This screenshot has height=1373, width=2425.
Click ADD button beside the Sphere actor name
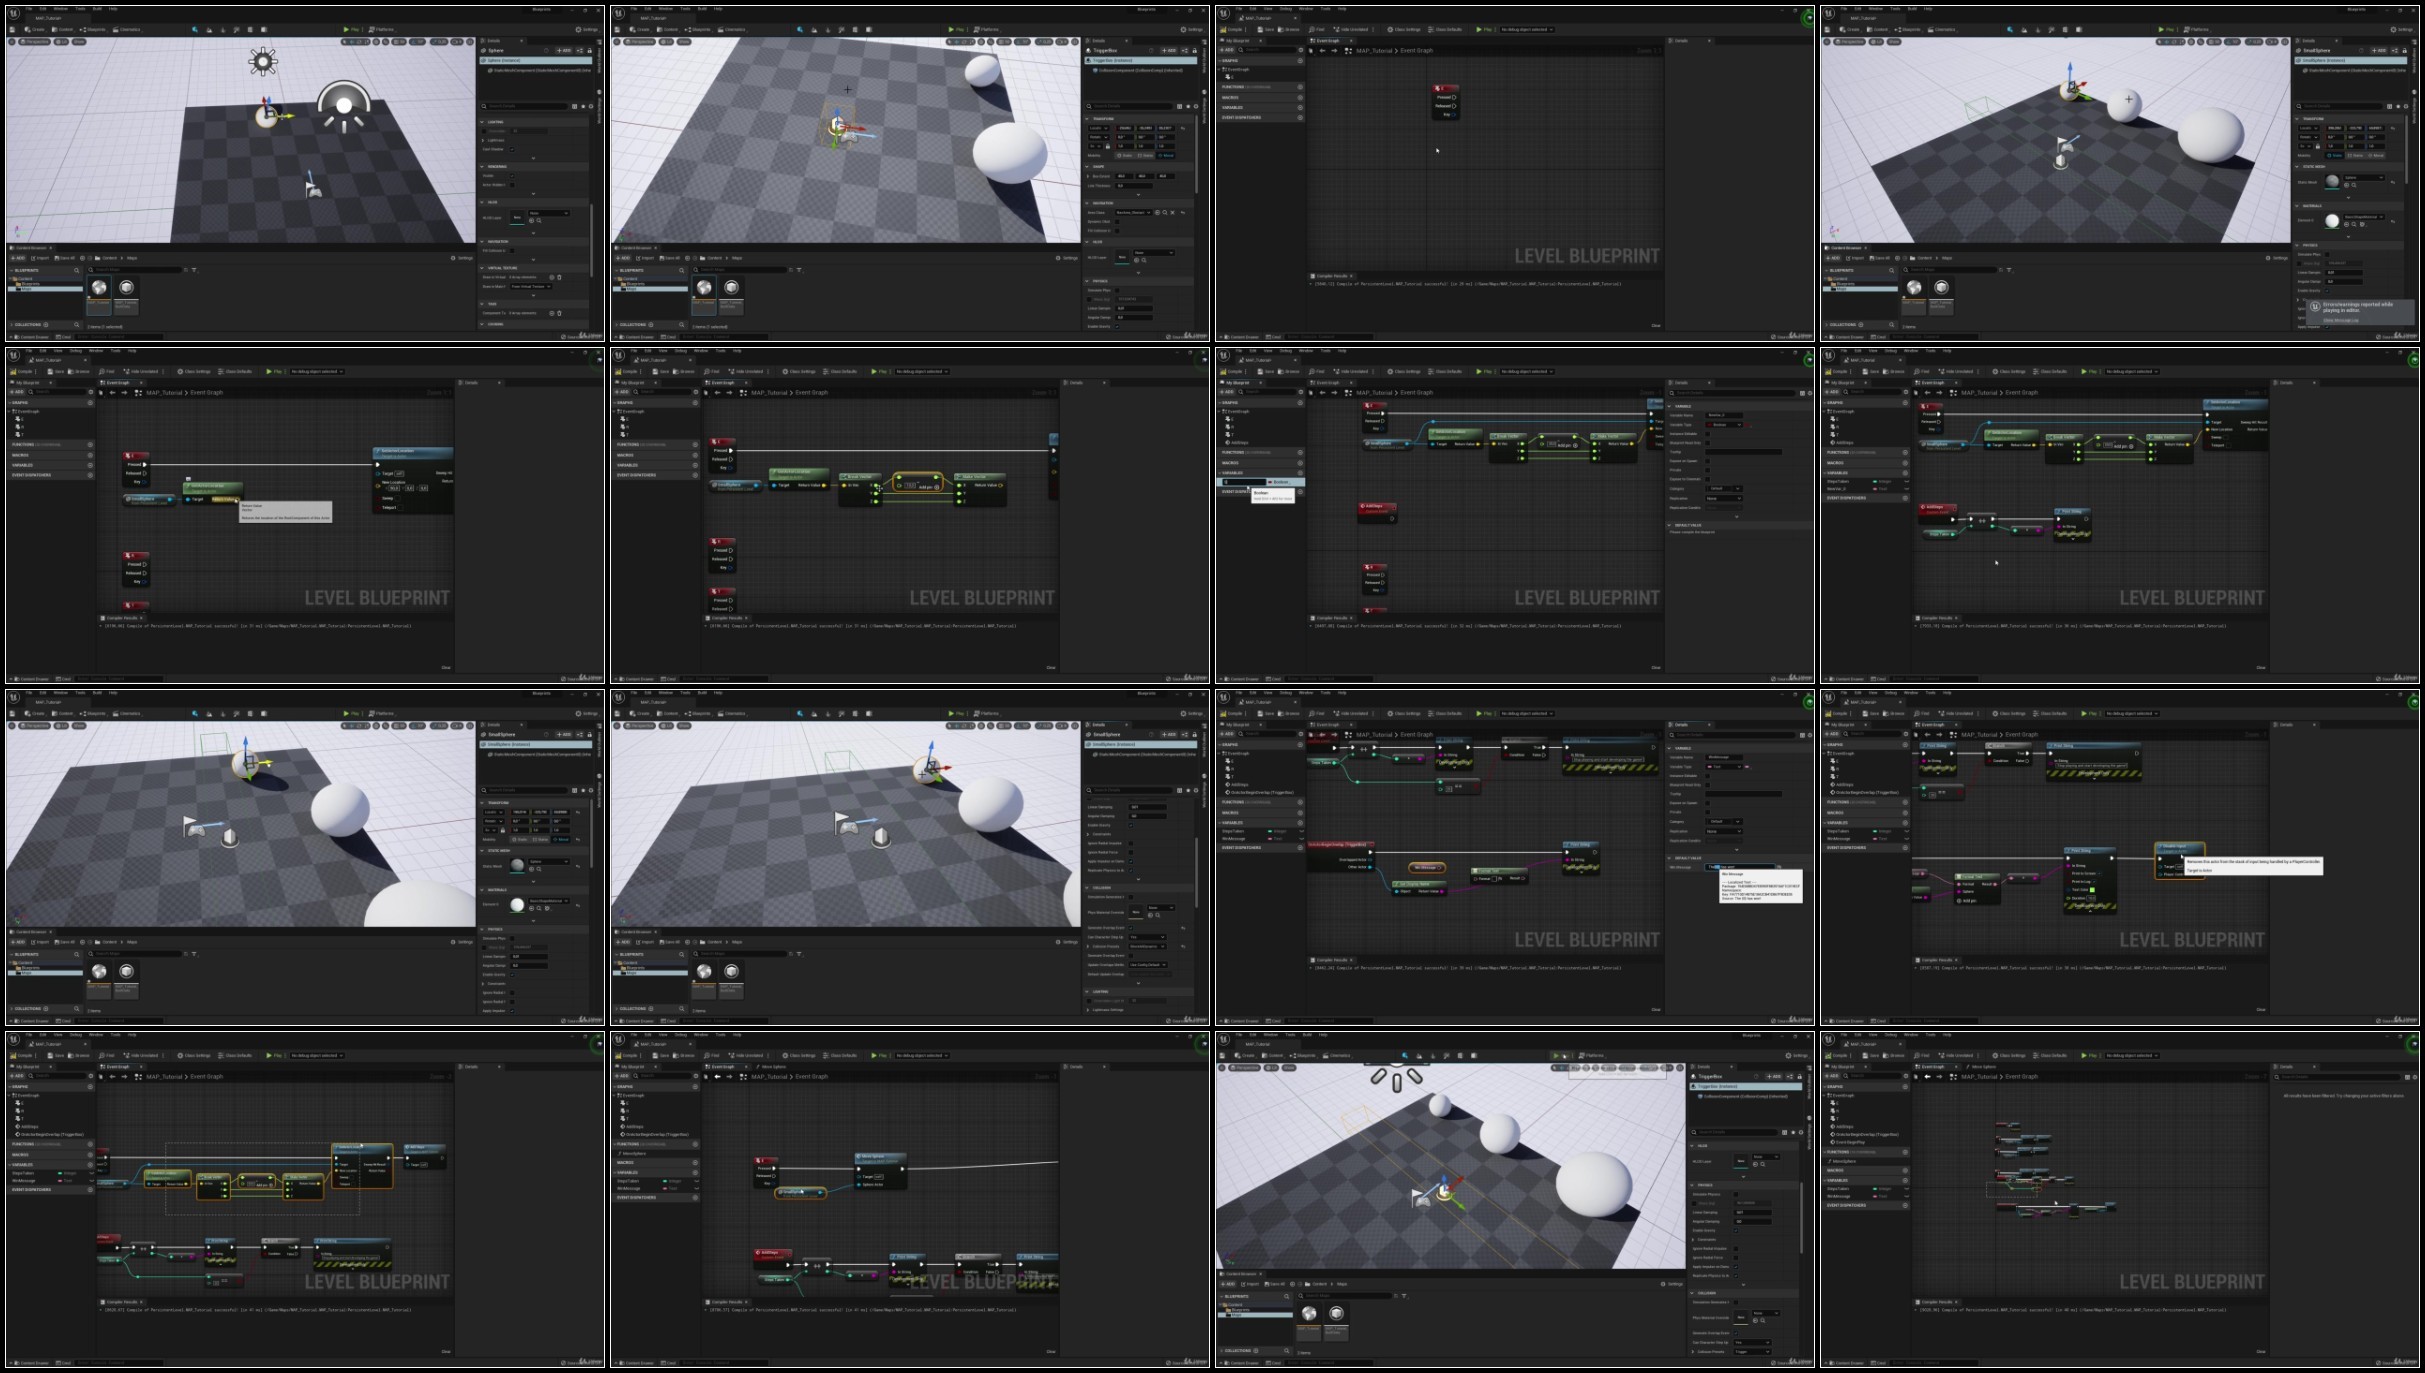(x=564, y=51)
